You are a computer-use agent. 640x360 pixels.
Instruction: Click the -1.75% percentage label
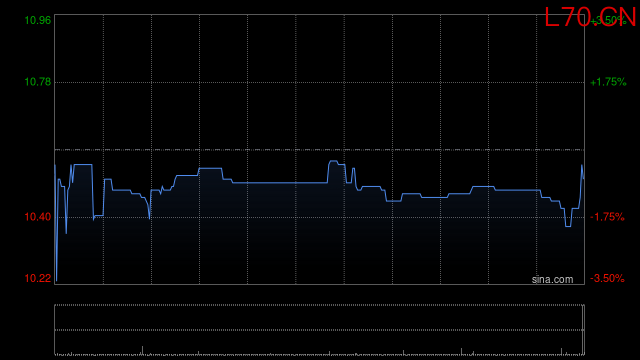(607, 217)
